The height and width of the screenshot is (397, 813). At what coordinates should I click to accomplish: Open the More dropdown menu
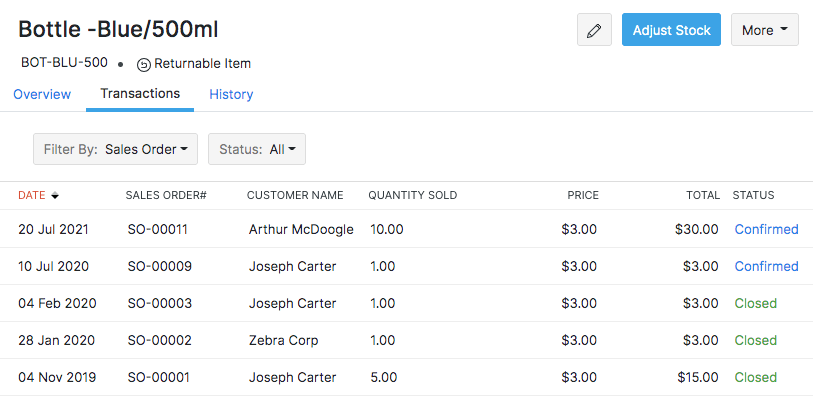[764, 30]
